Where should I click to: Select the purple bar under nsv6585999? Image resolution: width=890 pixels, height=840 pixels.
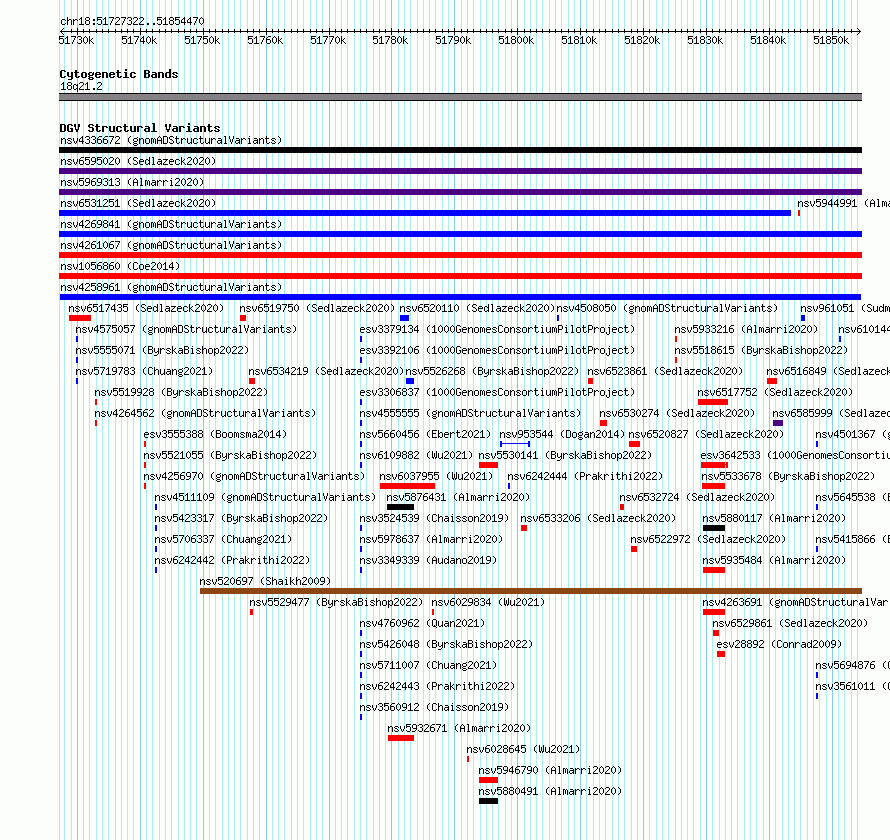click(778, 423)
